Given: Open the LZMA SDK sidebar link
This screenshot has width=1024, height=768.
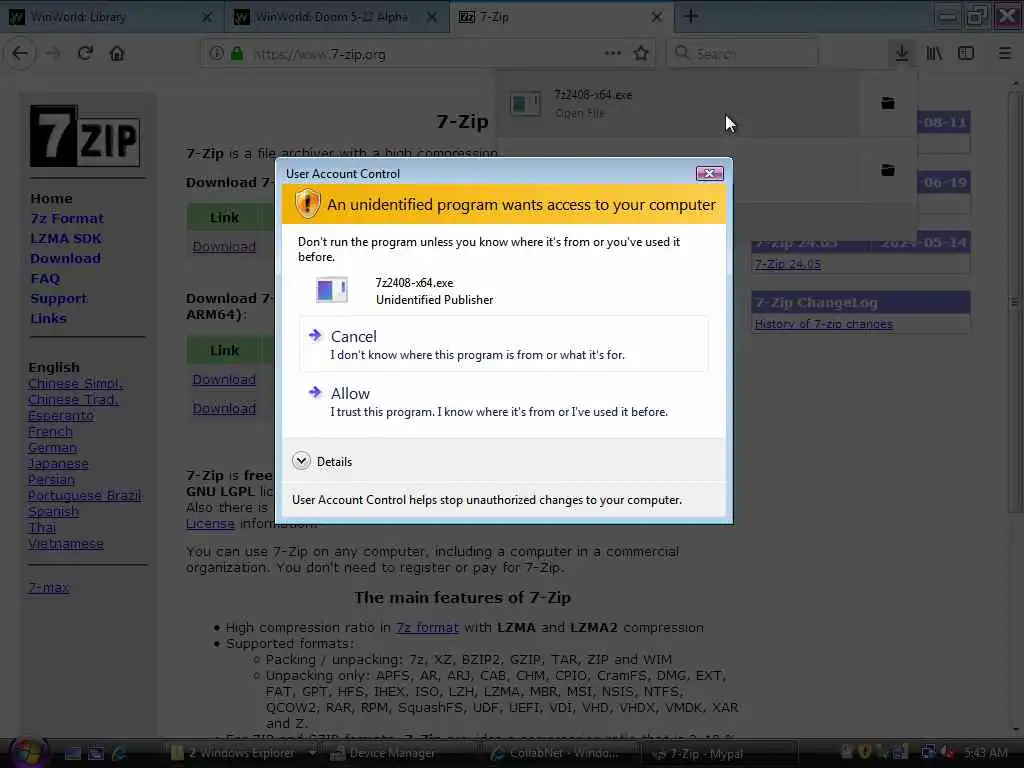Looking at the screenshot, I should (x=65, y=238).
